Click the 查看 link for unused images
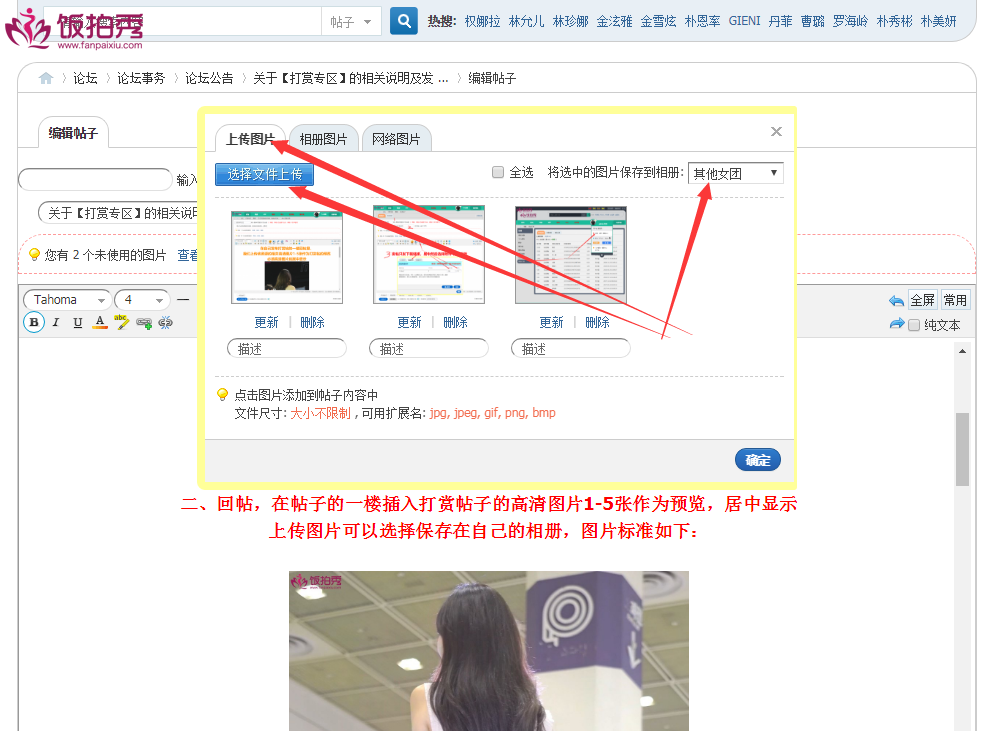Image resolution: width=982 pixels, height=731 pixels. [187, 255]
